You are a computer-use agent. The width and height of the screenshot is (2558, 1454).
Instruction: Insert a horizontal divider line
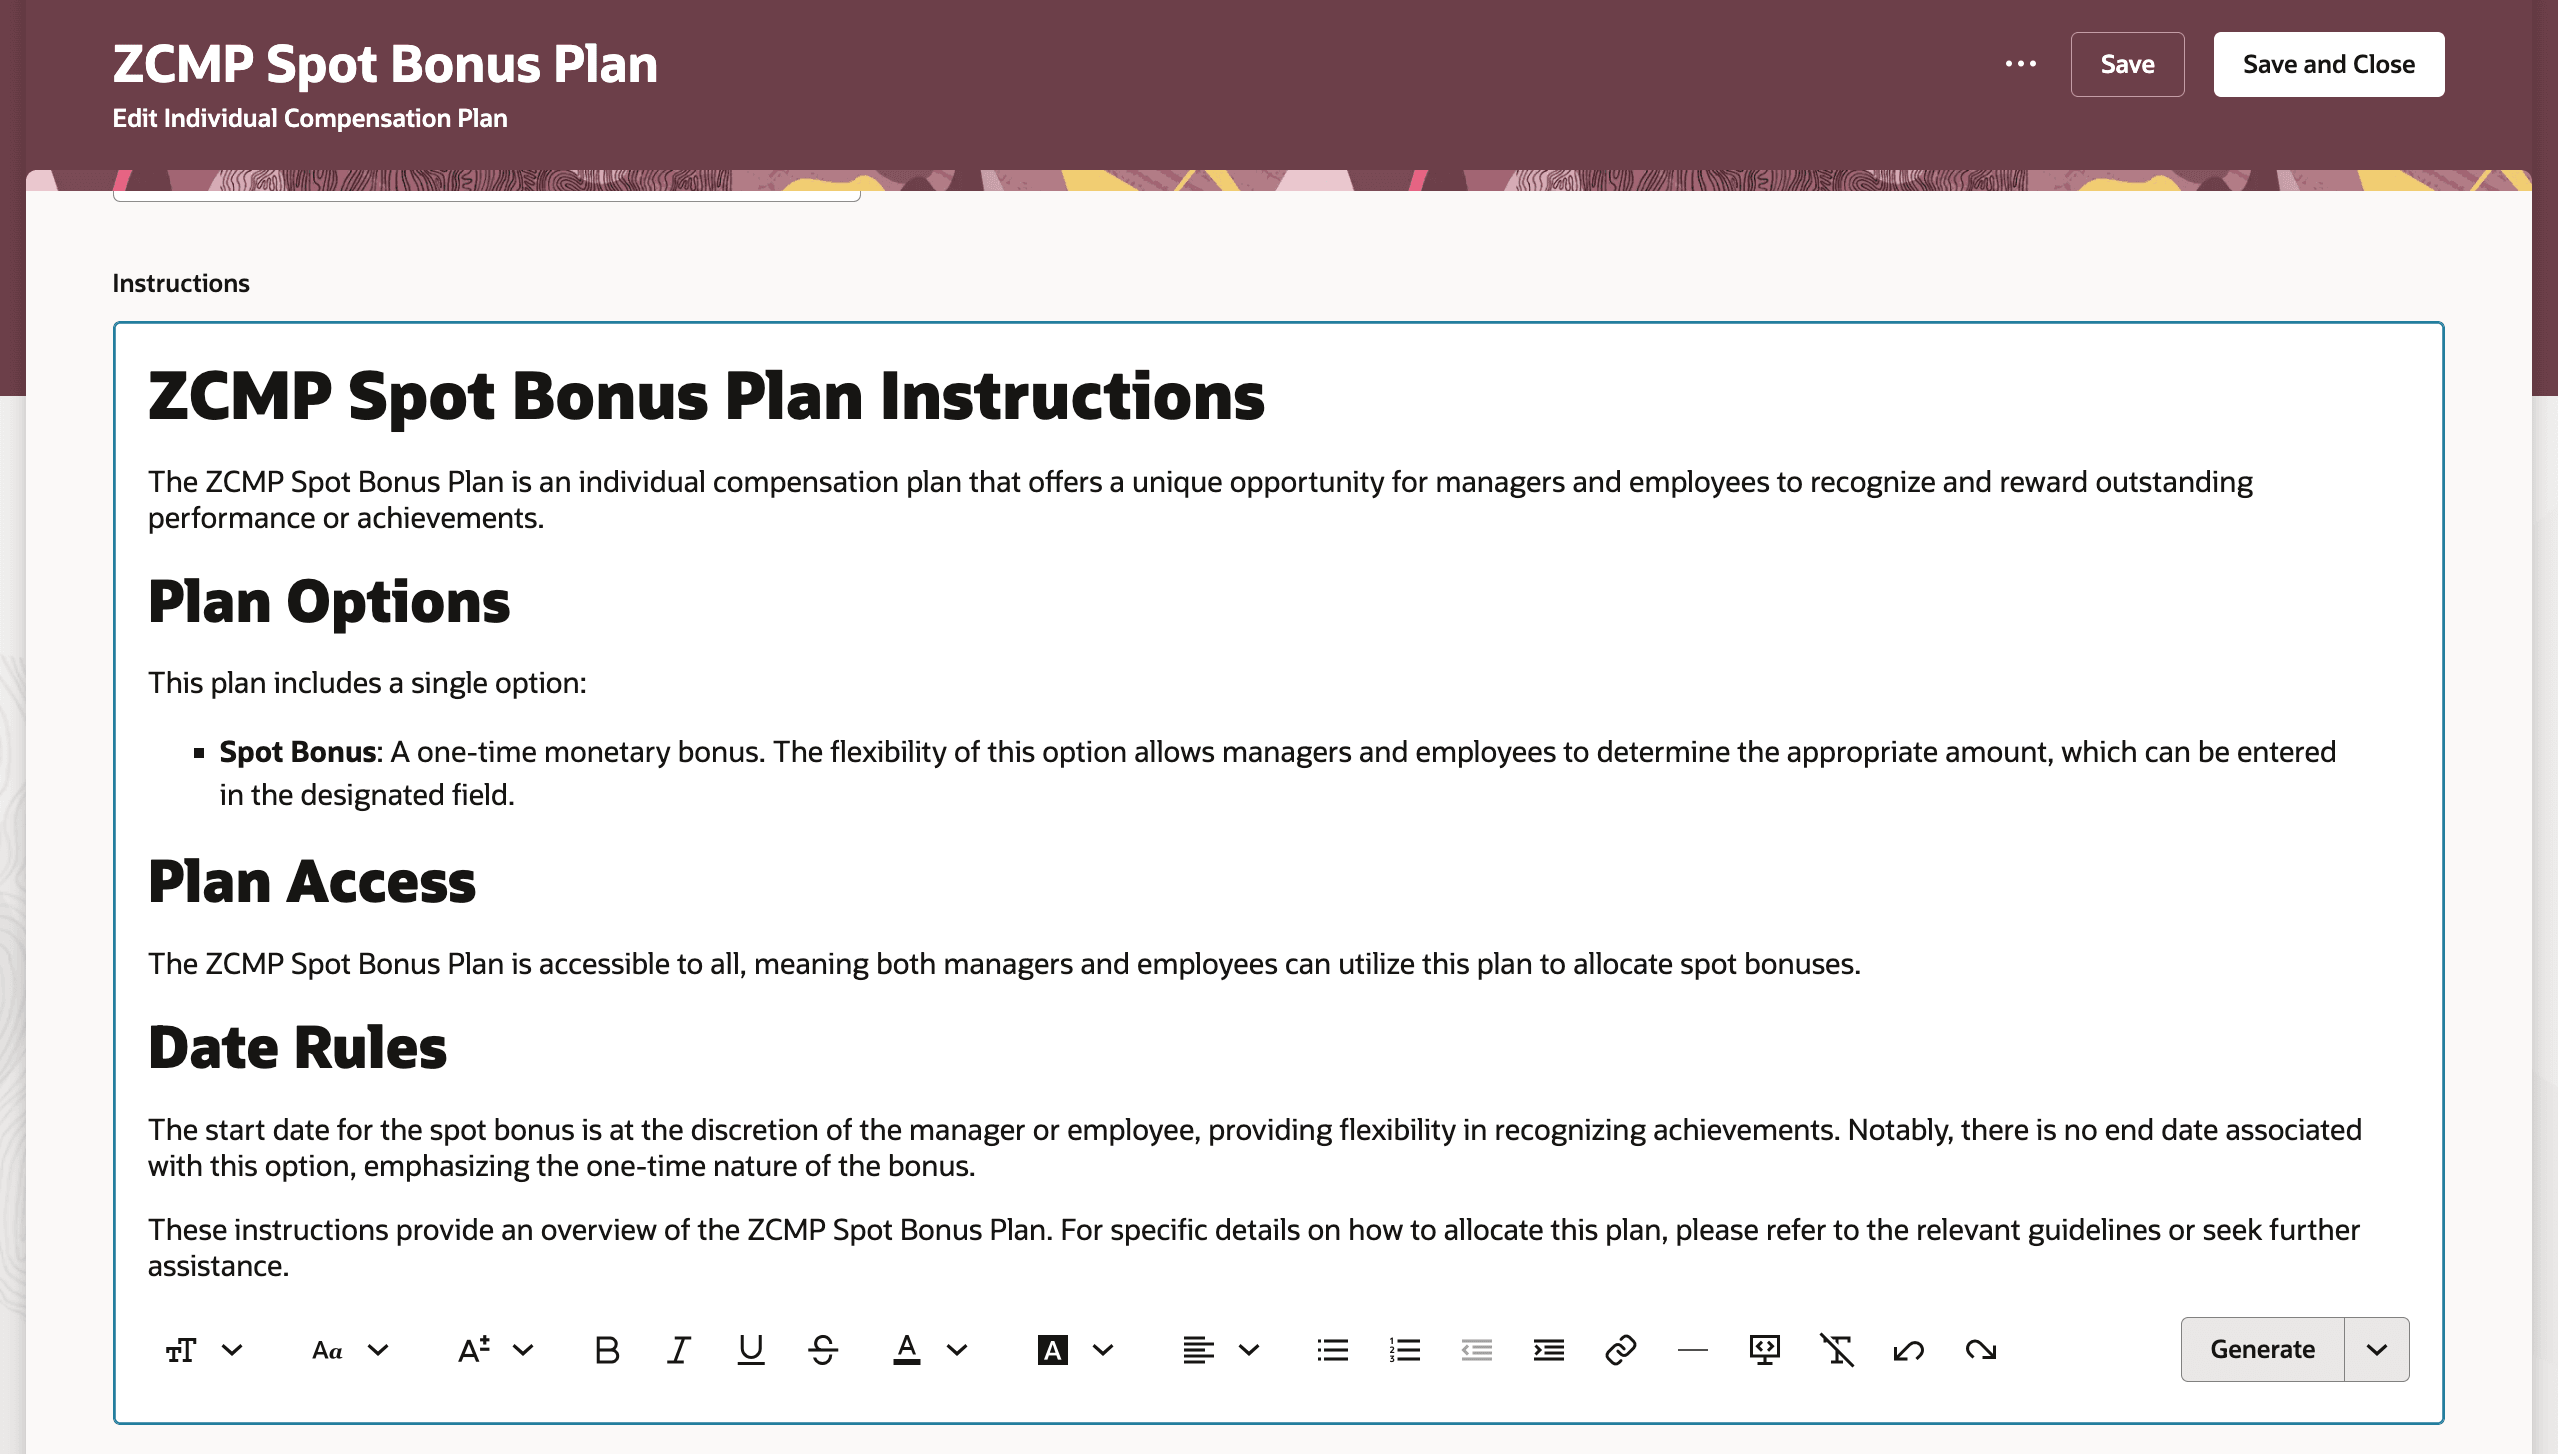1692,1349
